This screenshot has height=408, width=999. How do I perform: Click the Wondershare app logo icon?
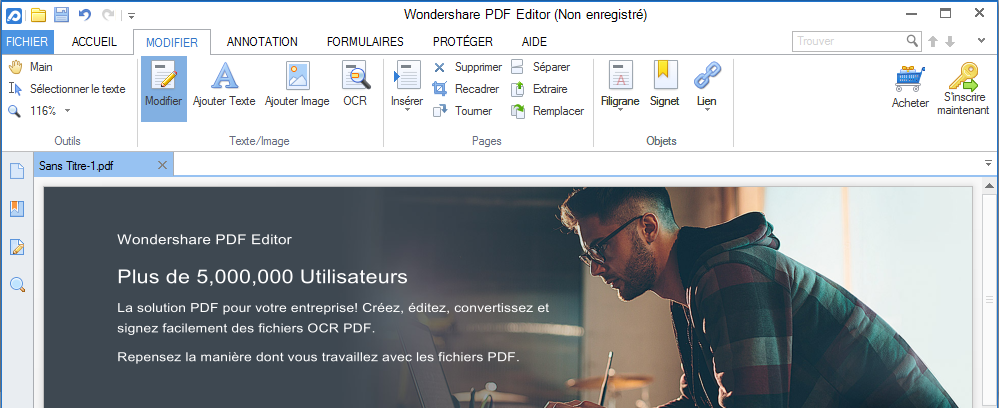click(14, 15)
